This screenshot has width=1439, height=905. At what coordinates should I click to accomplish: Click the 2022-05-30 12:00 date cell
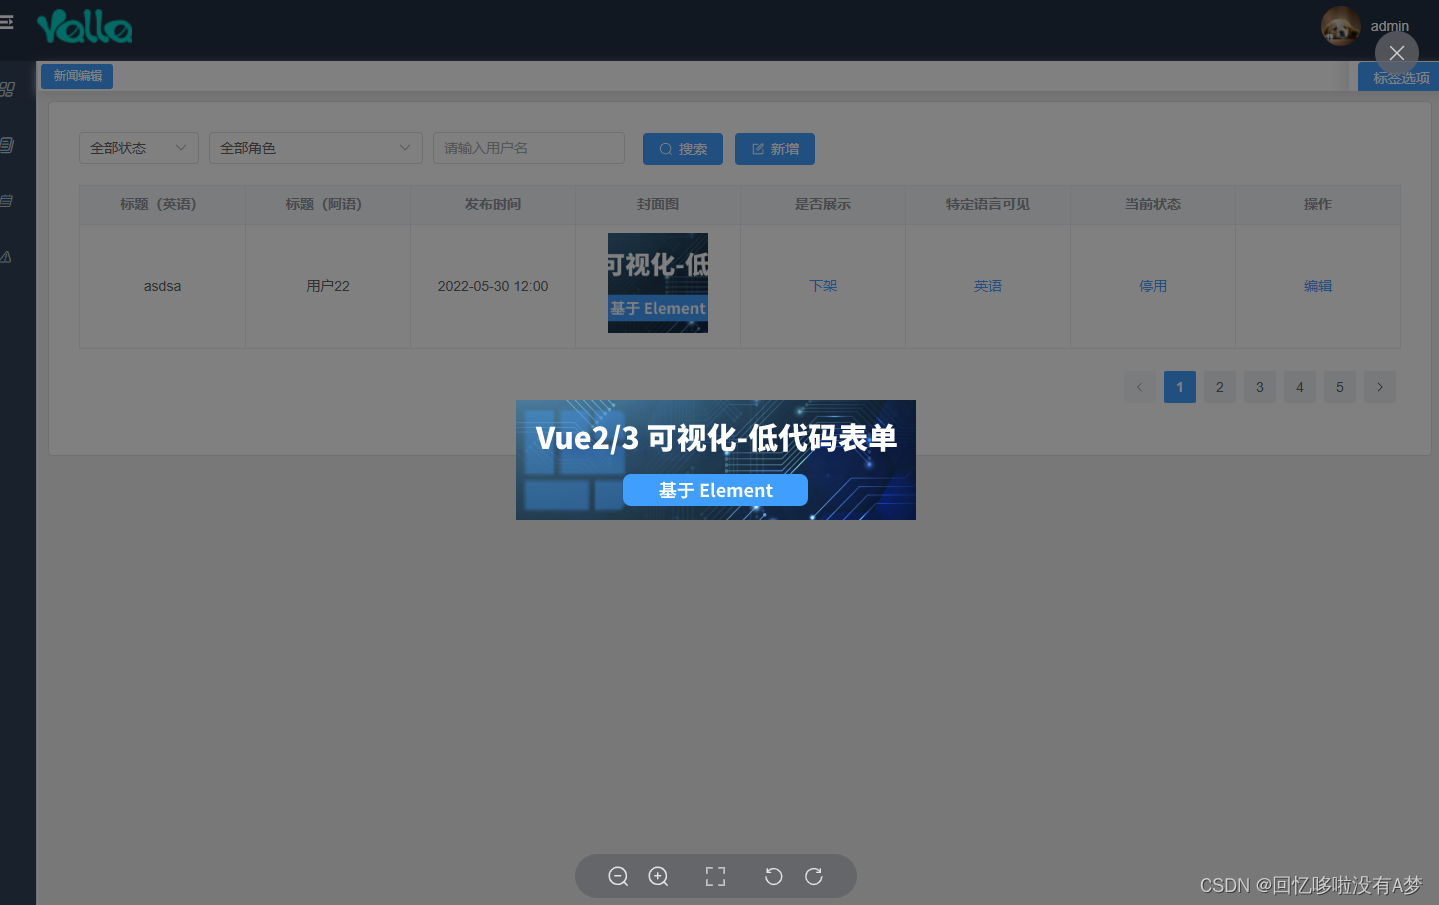click(x=493, y=286)
